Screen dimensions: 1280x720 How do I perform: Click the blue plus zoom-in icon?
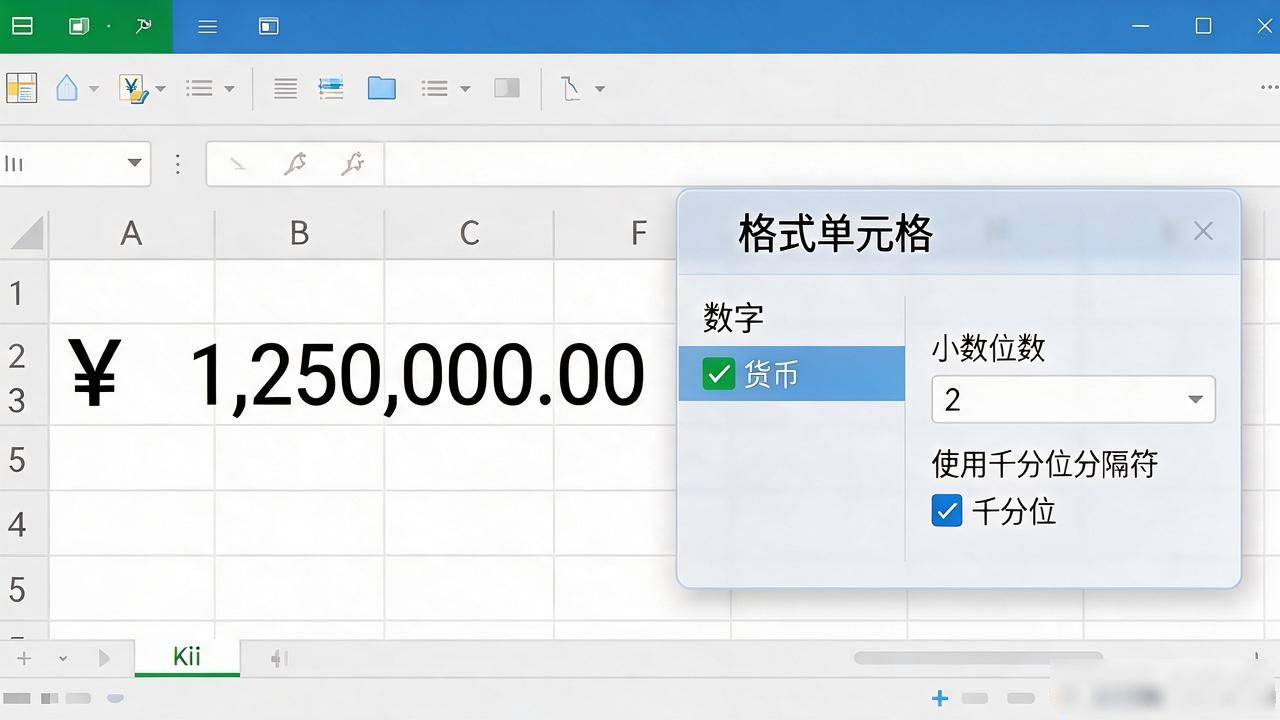click(x=939, y=698)
